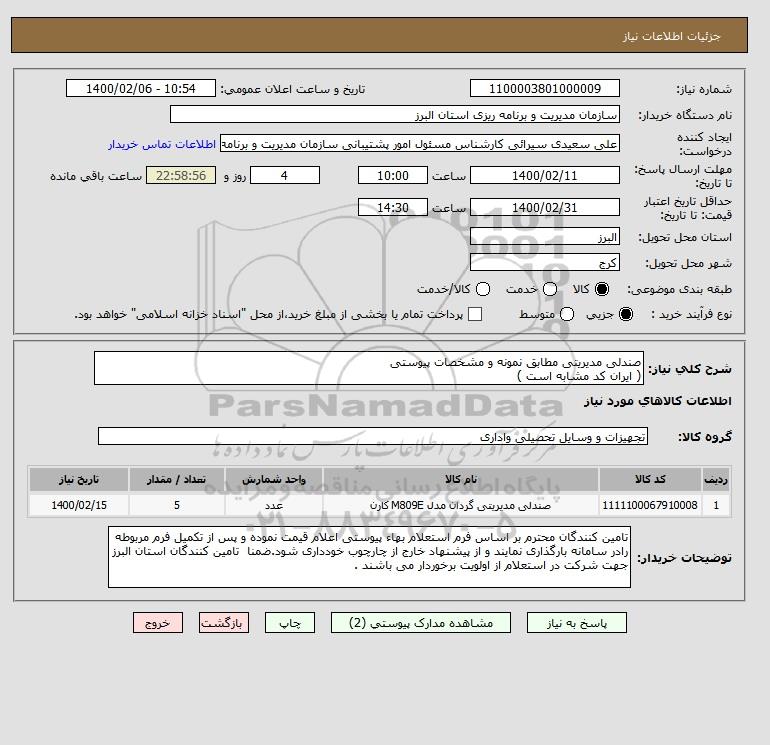Click the announcement date field 1400/02/06 - 10:54

141,88
